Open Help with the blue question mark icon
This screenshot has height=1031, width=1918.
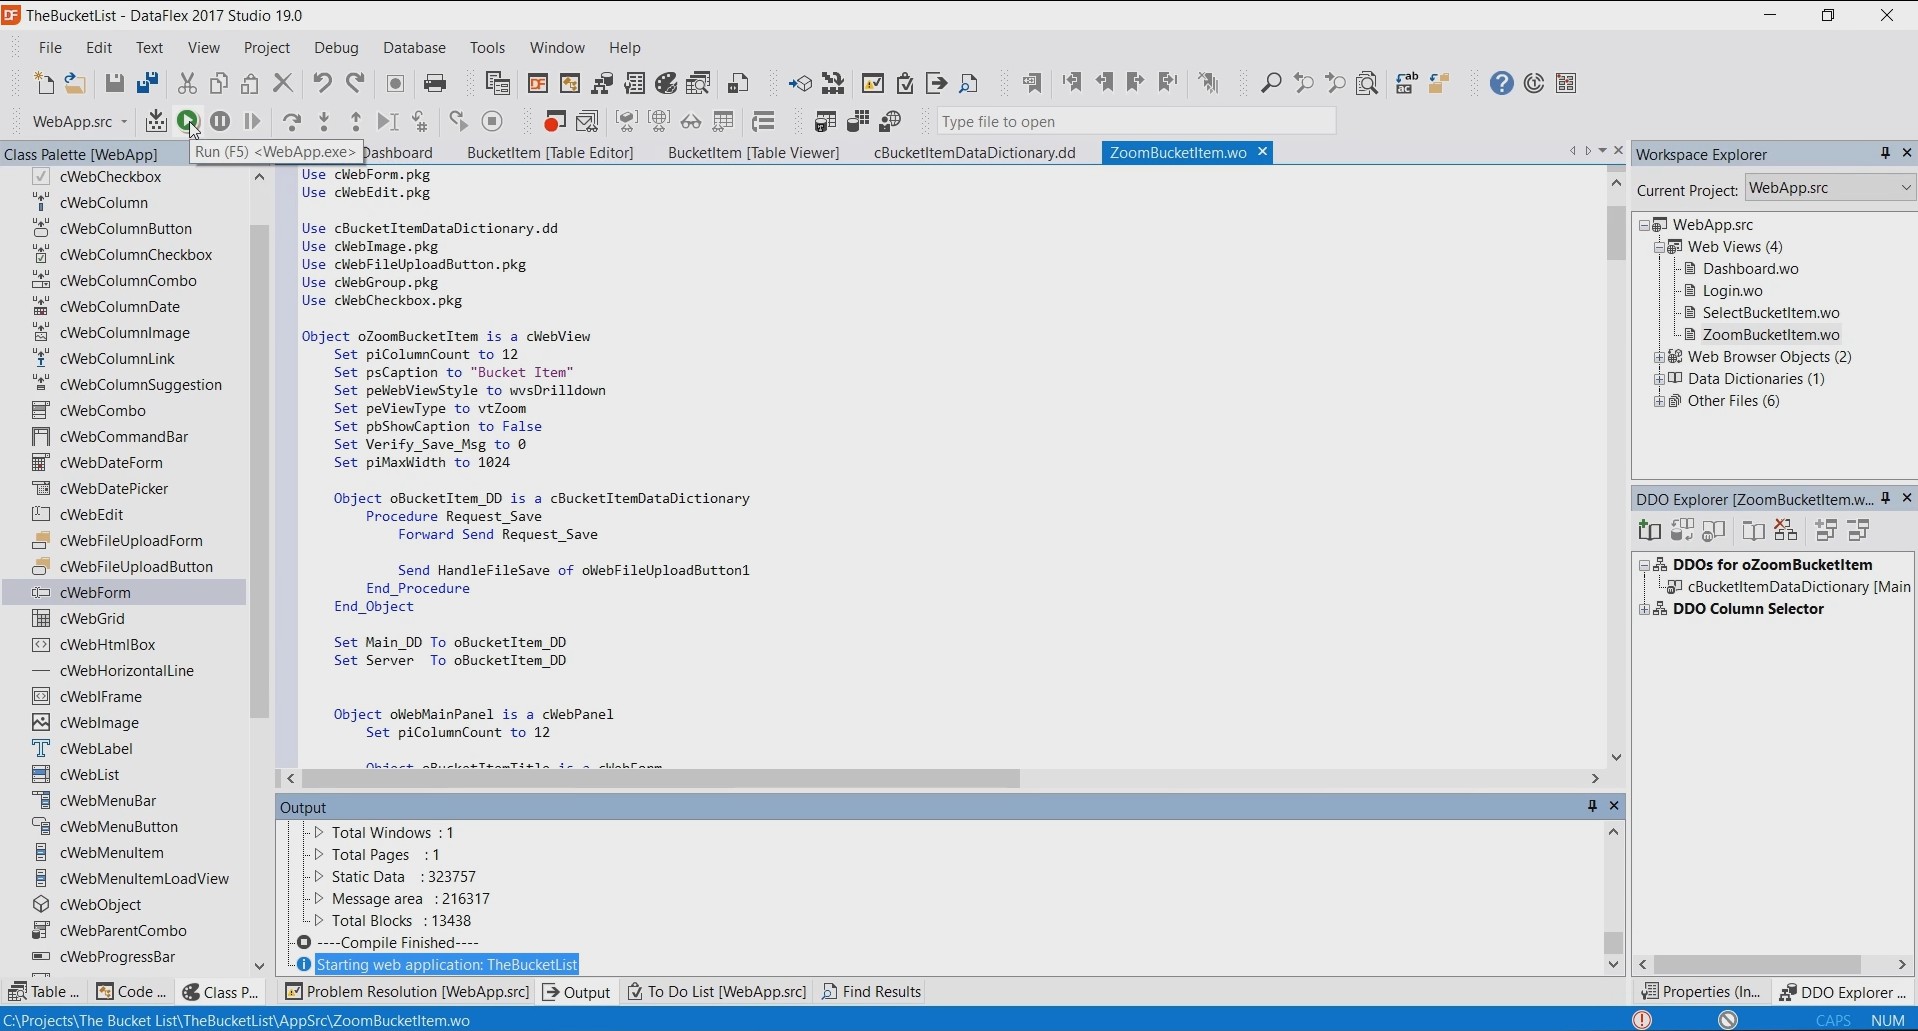[1501, 83]
